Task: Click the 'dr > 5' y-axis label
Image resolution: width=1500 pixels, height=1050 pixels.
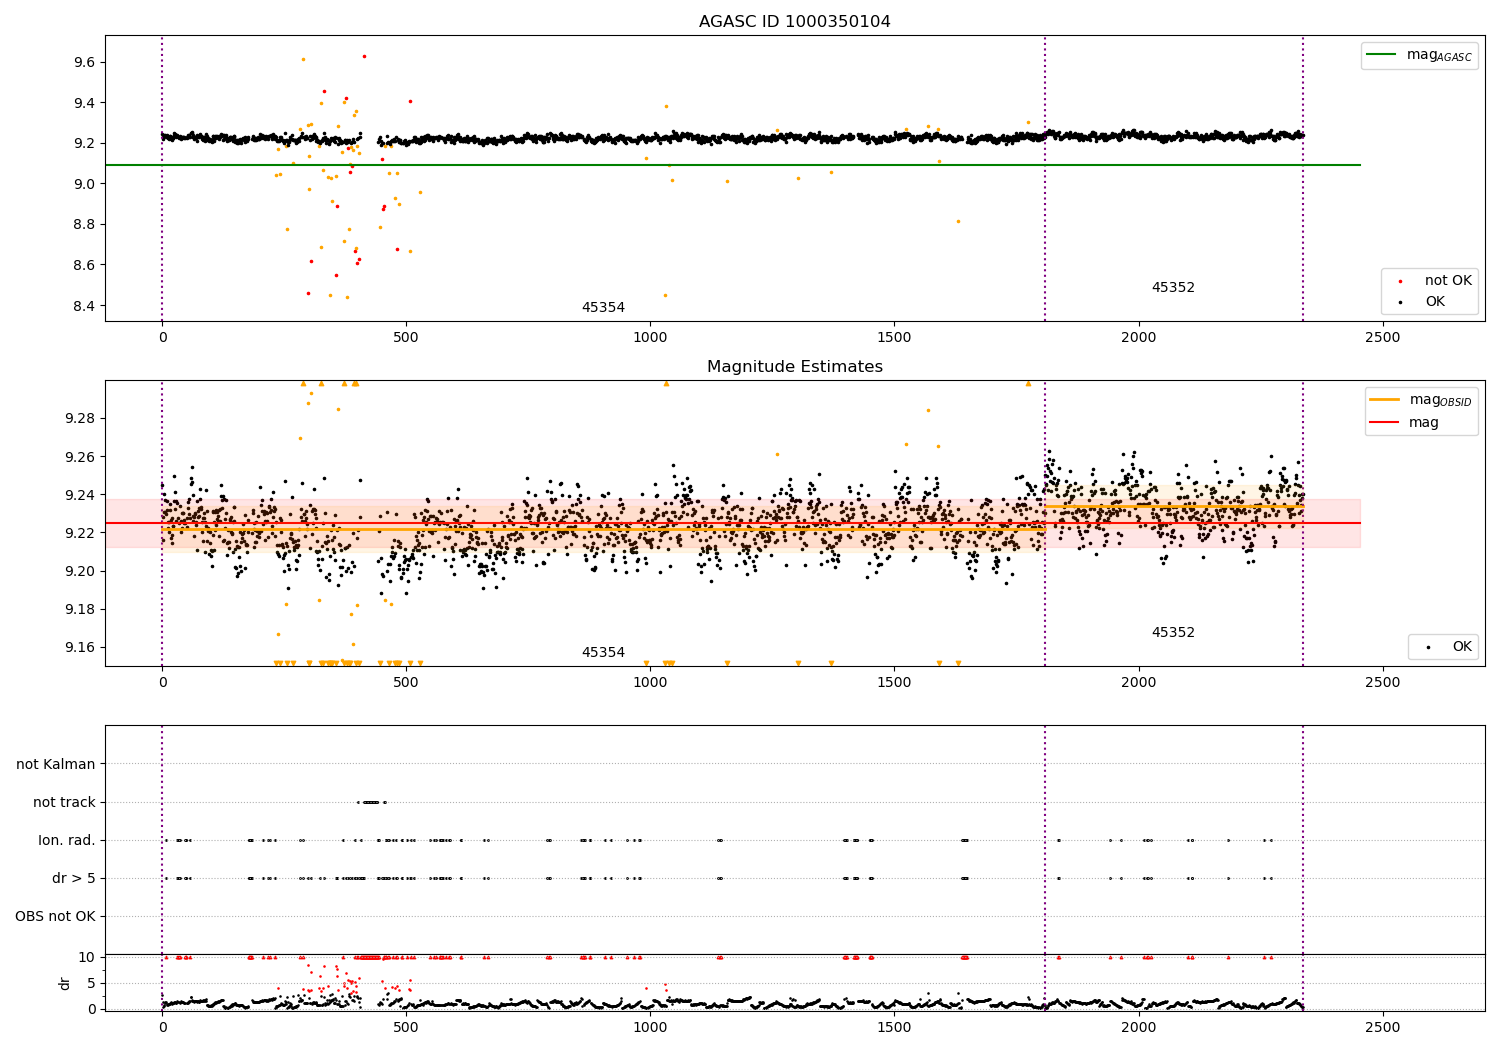Action: tap(74, 879)
